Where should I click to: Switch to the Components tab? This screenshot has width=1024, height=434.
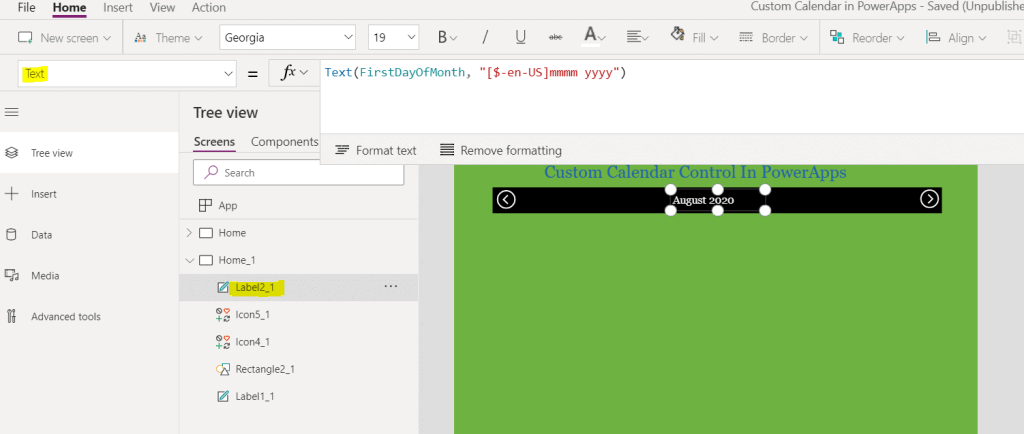pos(285,142)
